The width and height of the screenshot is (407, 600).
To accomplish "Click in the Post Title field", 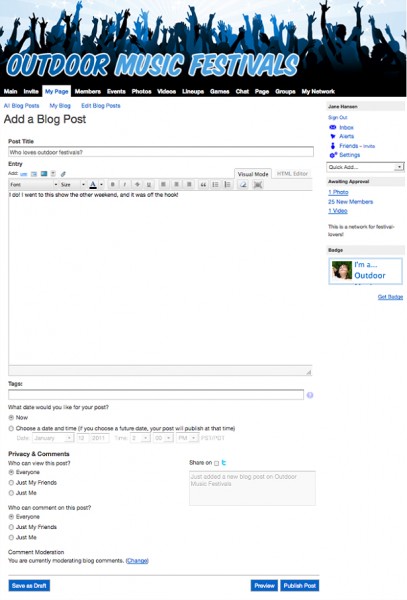I will 161,152.
